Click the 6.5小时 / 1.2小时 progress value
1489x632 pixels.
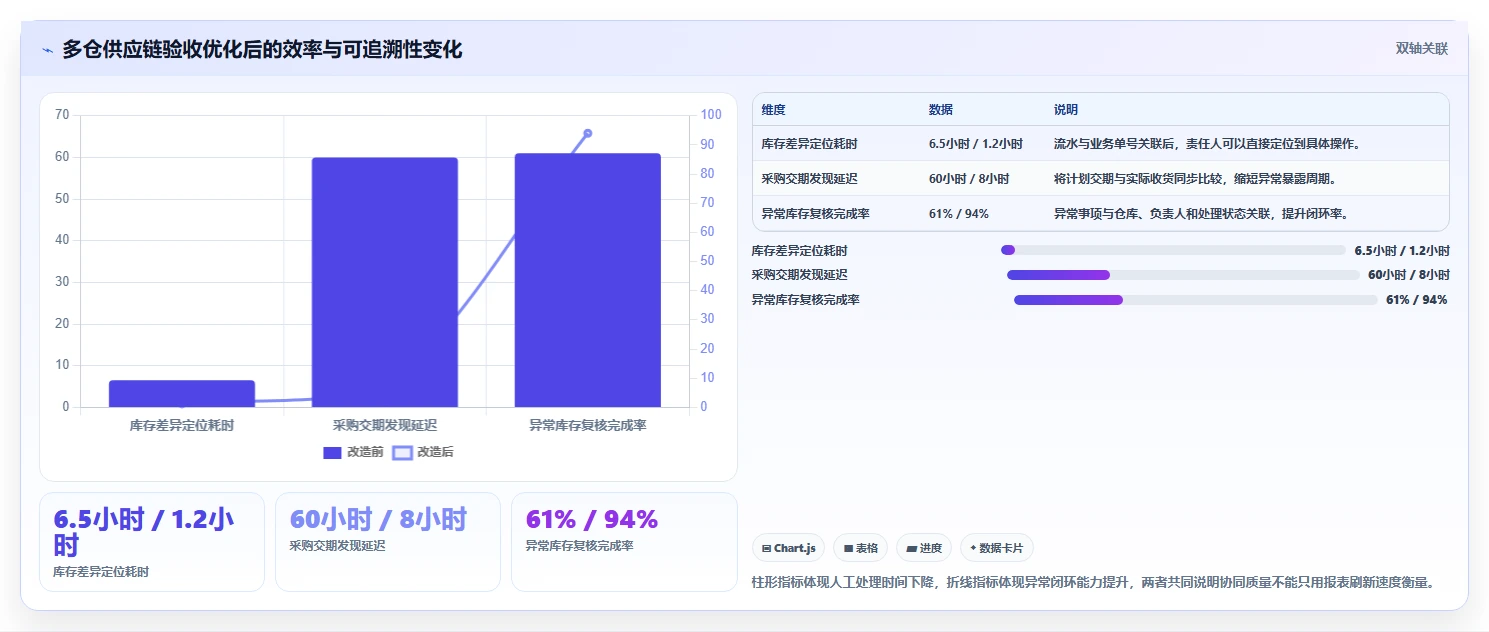(1402, 250)
